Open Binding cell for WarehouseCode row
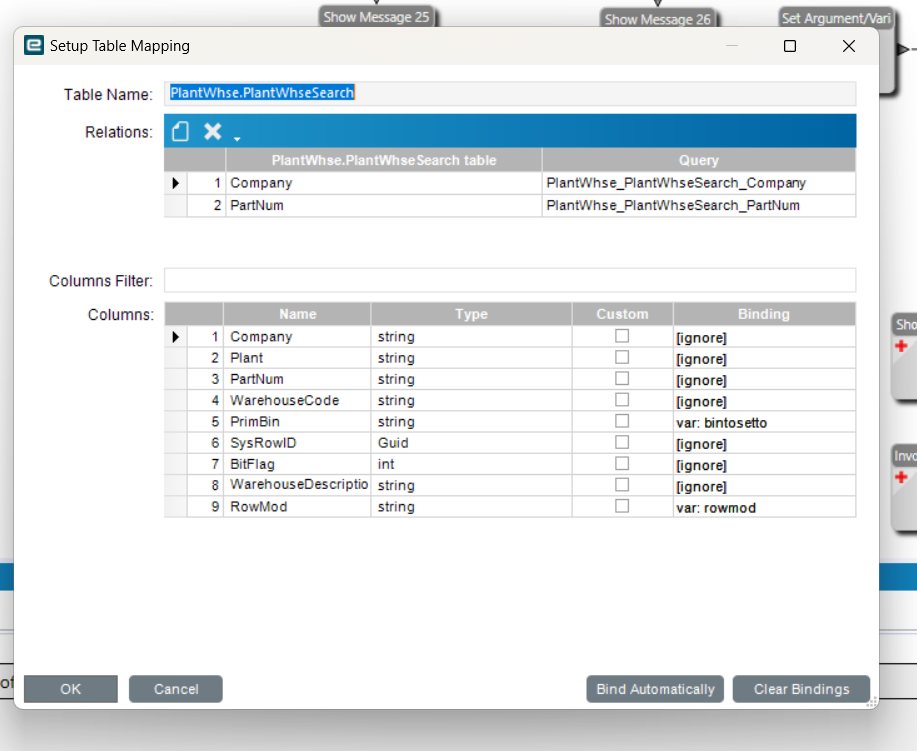The height and width of the screenshot is (751, 917). point(764,401)
